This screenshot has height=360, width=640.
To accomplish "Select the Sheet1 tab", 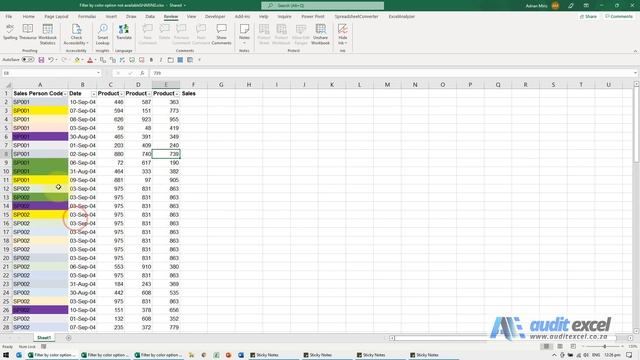I will click(x=44, y=338).
